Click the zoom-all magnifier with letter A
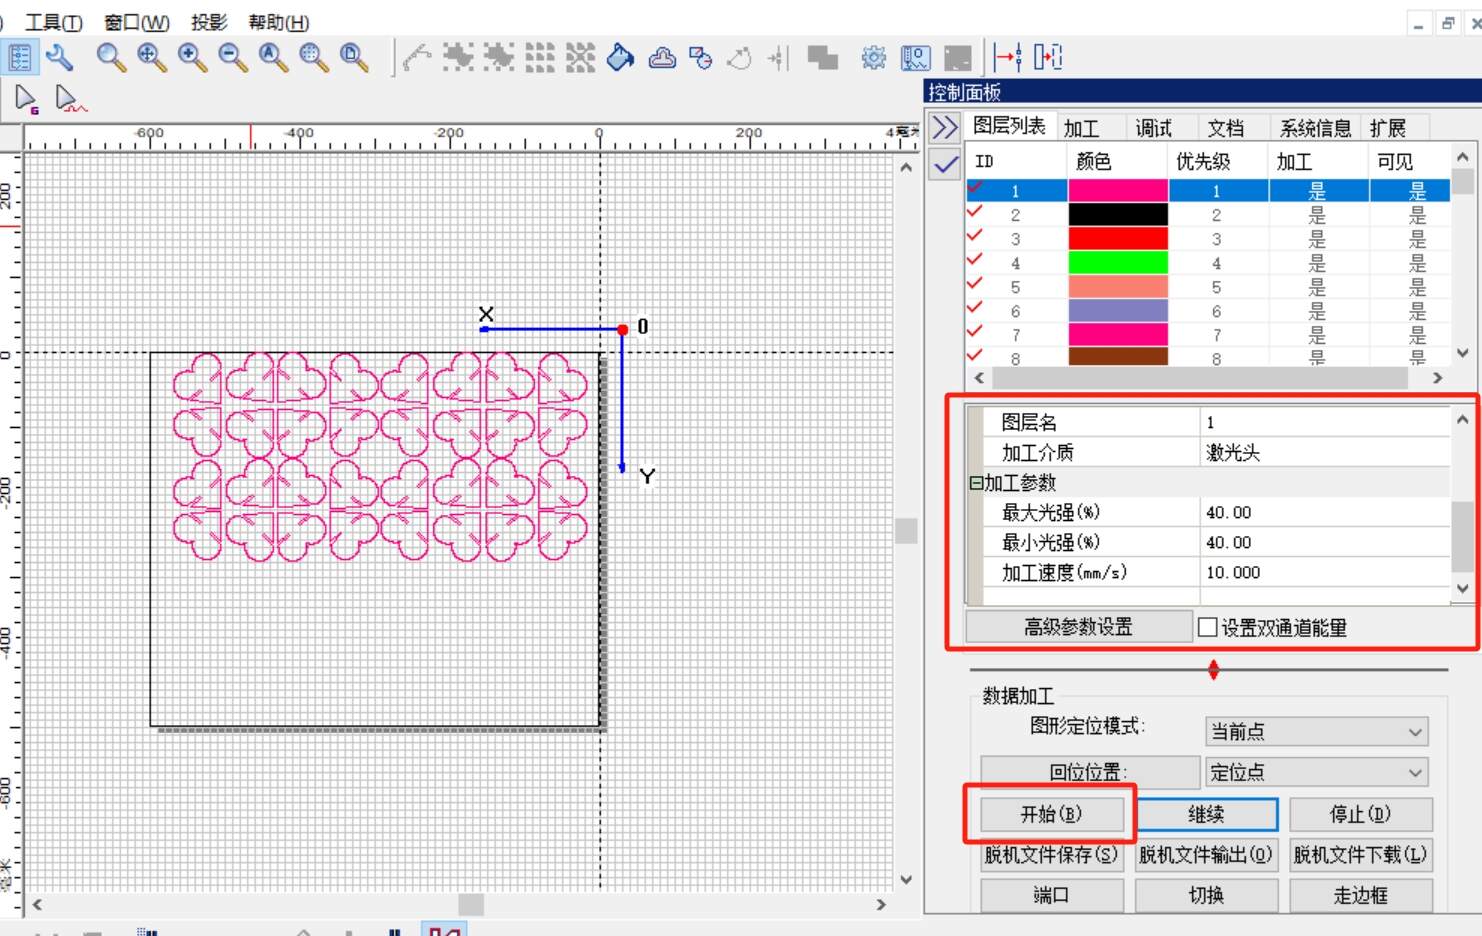Image resolution: width=1482 pixels, height=936 pixels. click(273, 57)
